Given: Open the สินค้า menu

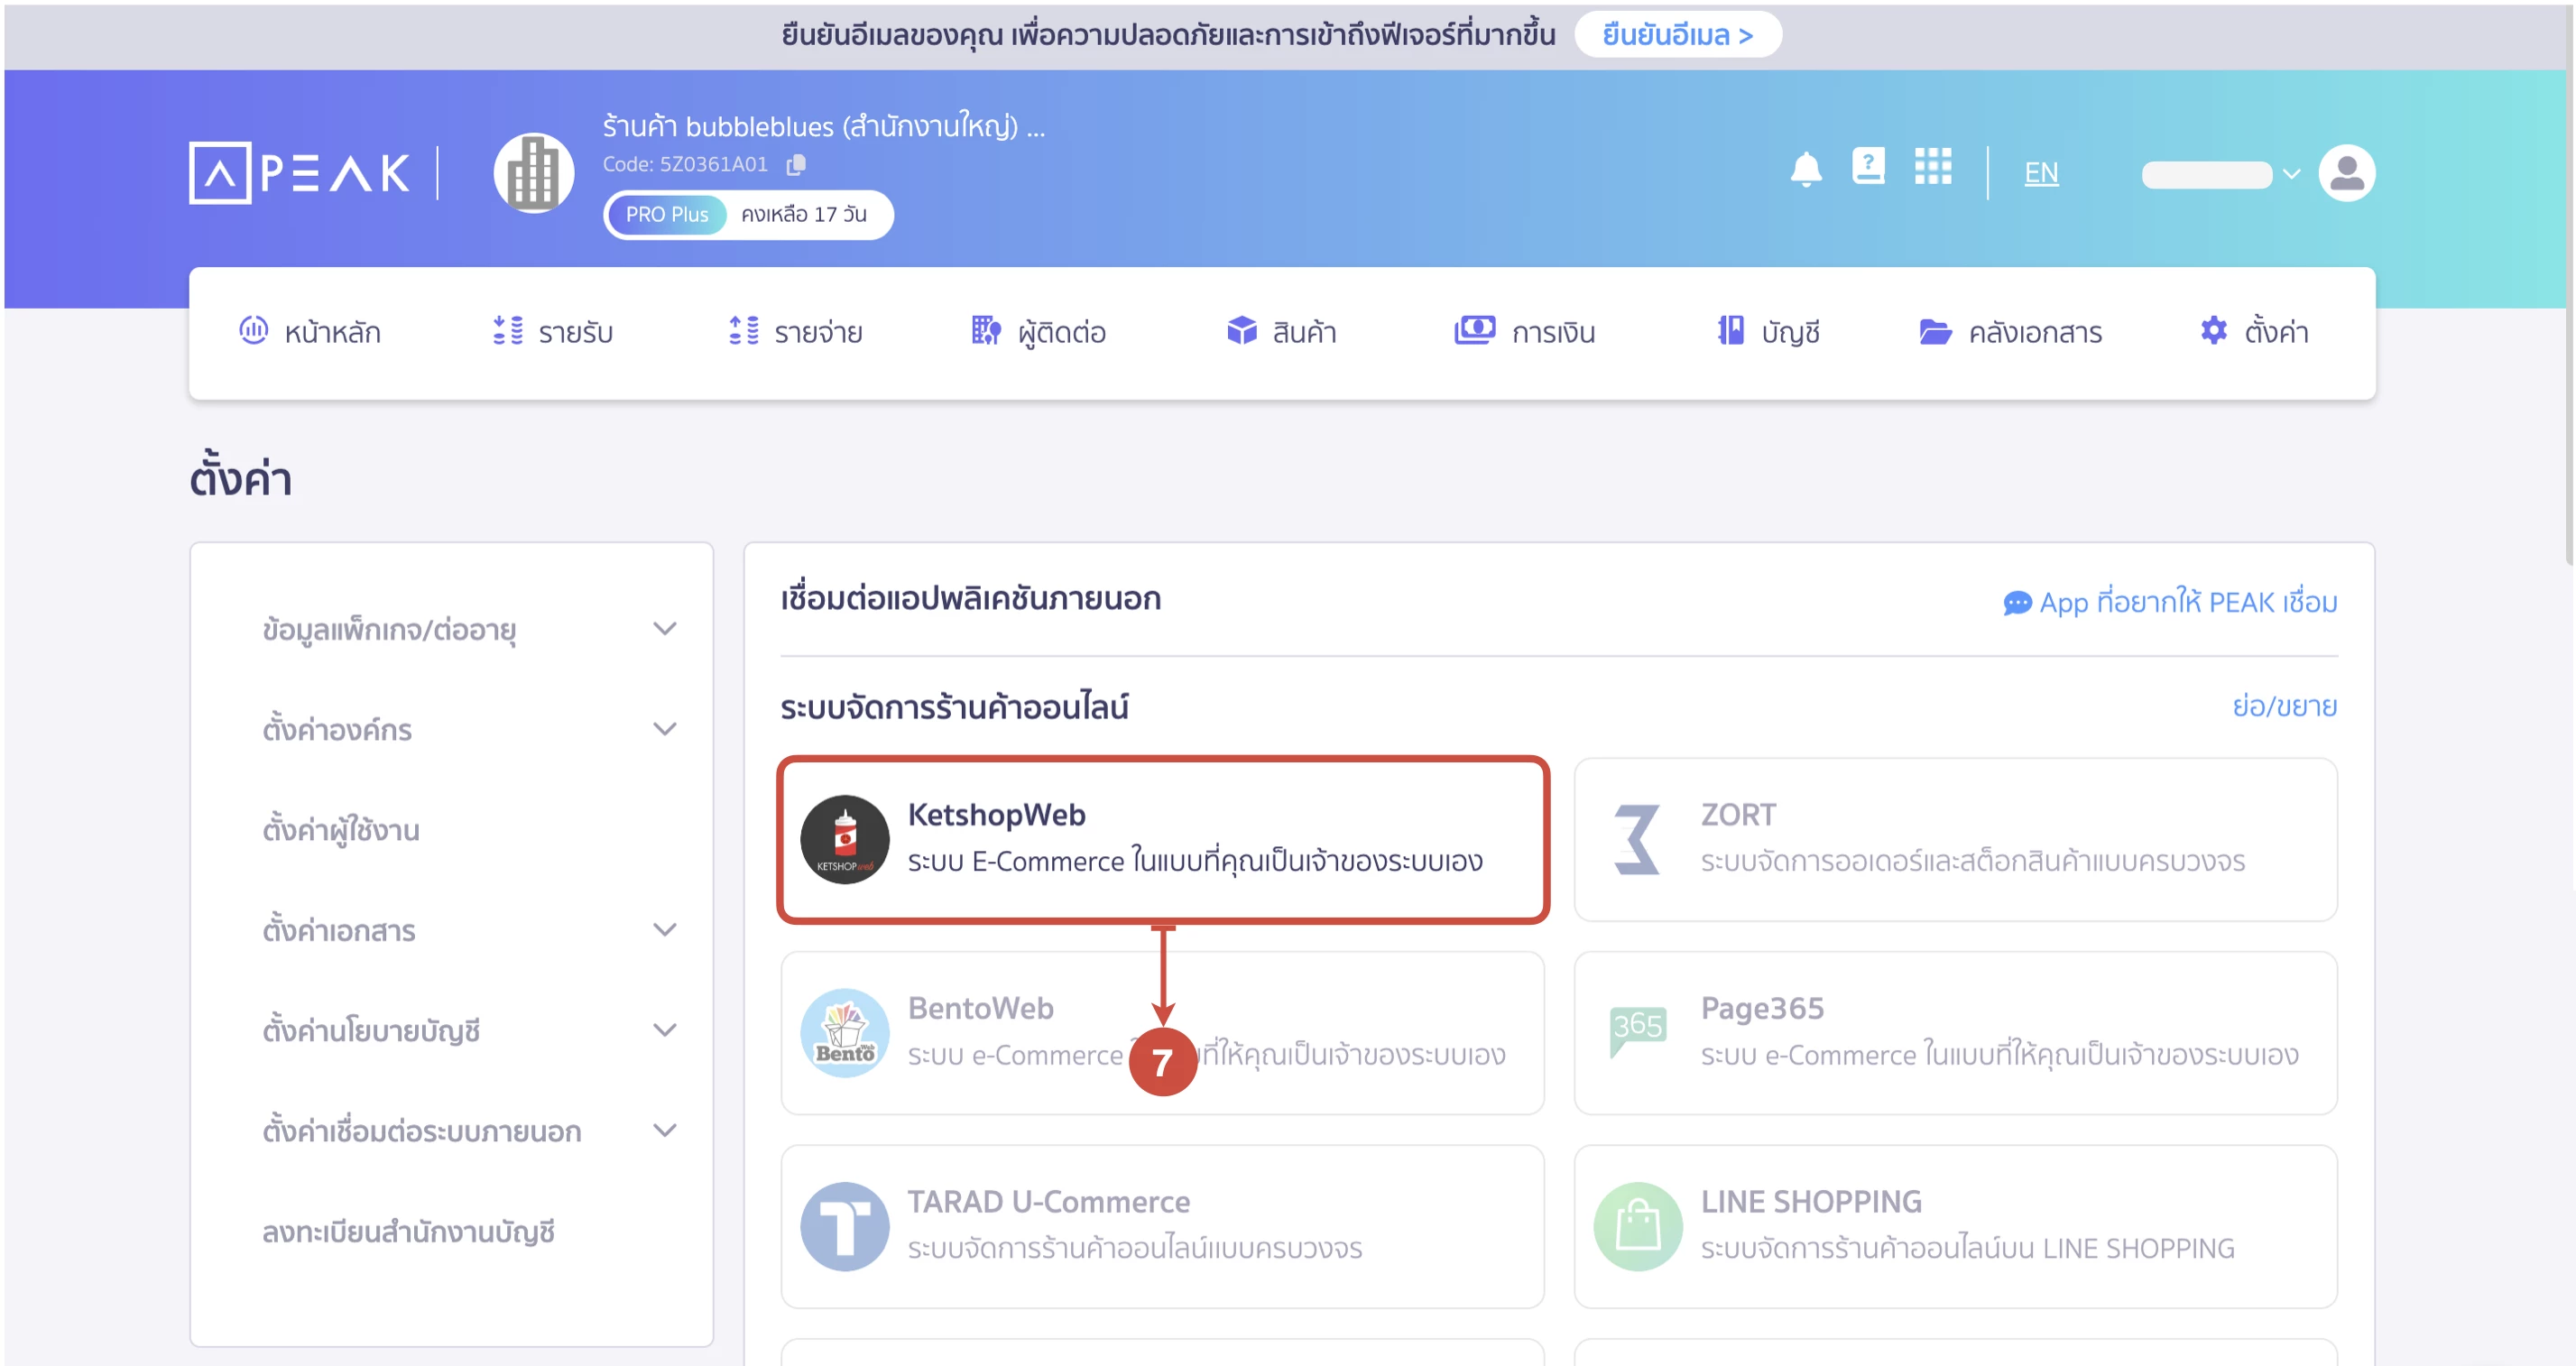Looking at the screenshot, I should coord(1283,332).
